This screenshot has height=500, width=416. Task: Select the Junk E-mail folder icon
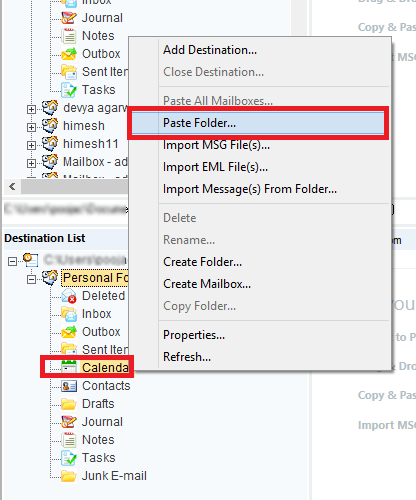click(69, 476)
